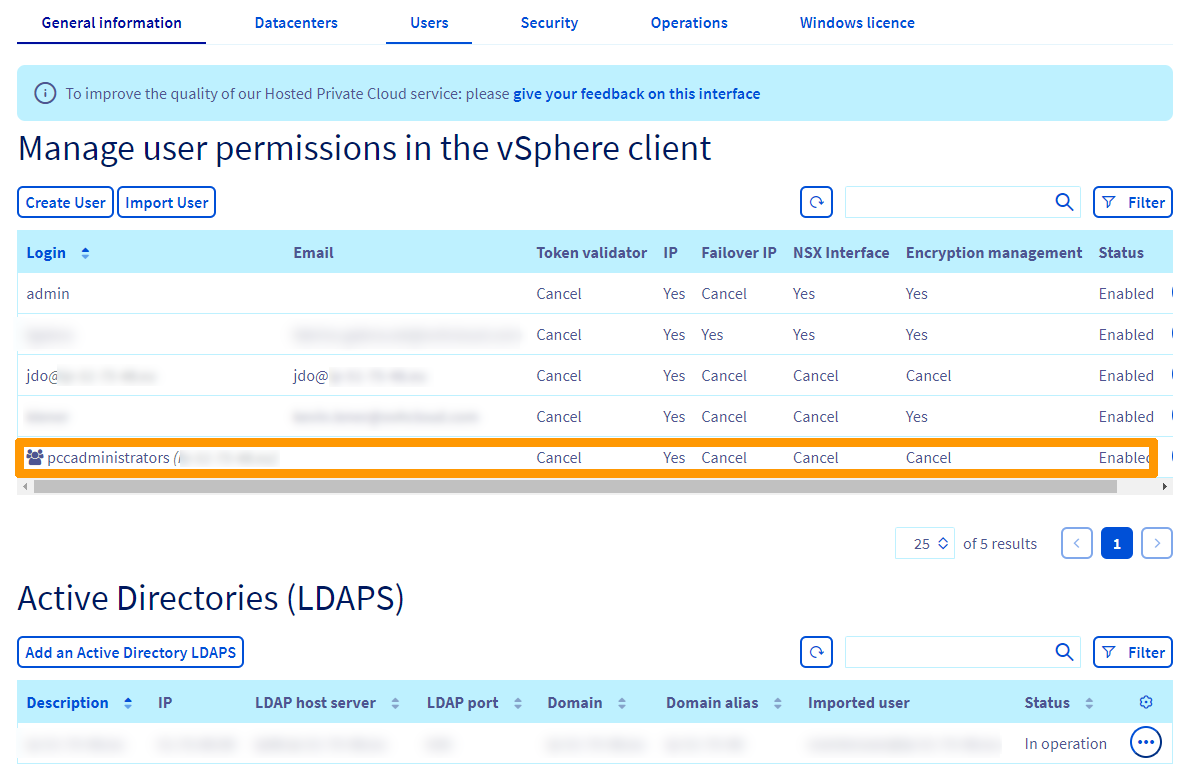Image resolution: width=1193 pixels, height=781 pixels.
Task: Refresh the Active Directories table
Action: point(816,652)
